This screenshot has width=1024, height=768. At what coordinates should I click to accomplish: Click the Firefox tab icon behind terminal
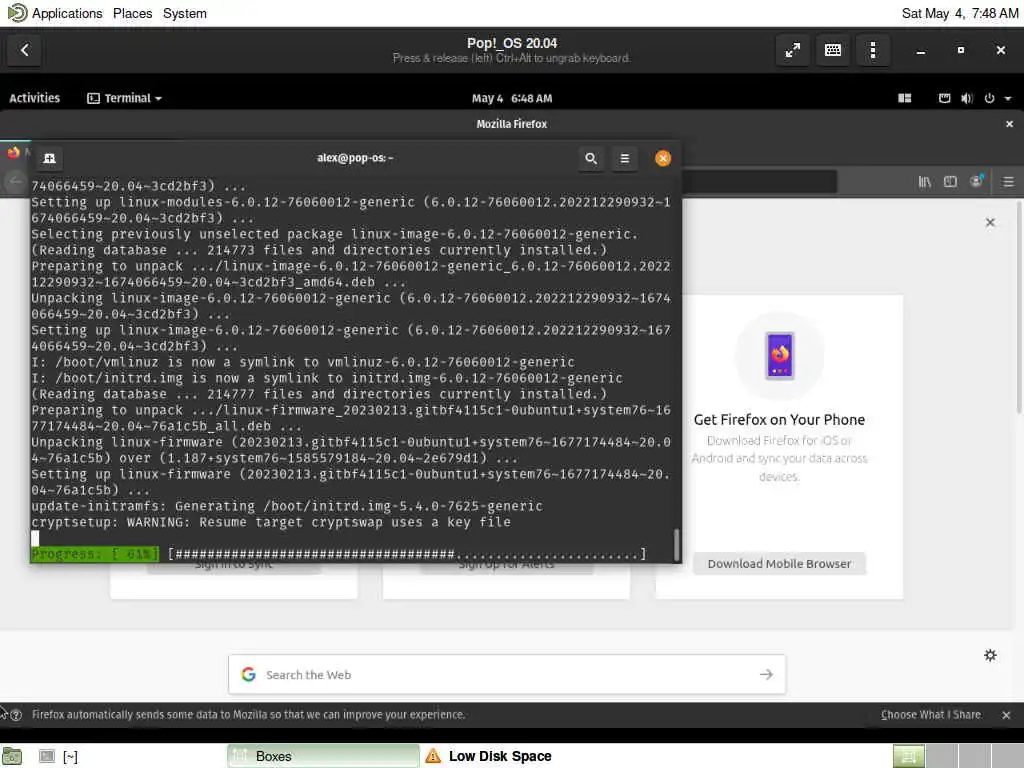pyautogui.click(x=13, y=153)
